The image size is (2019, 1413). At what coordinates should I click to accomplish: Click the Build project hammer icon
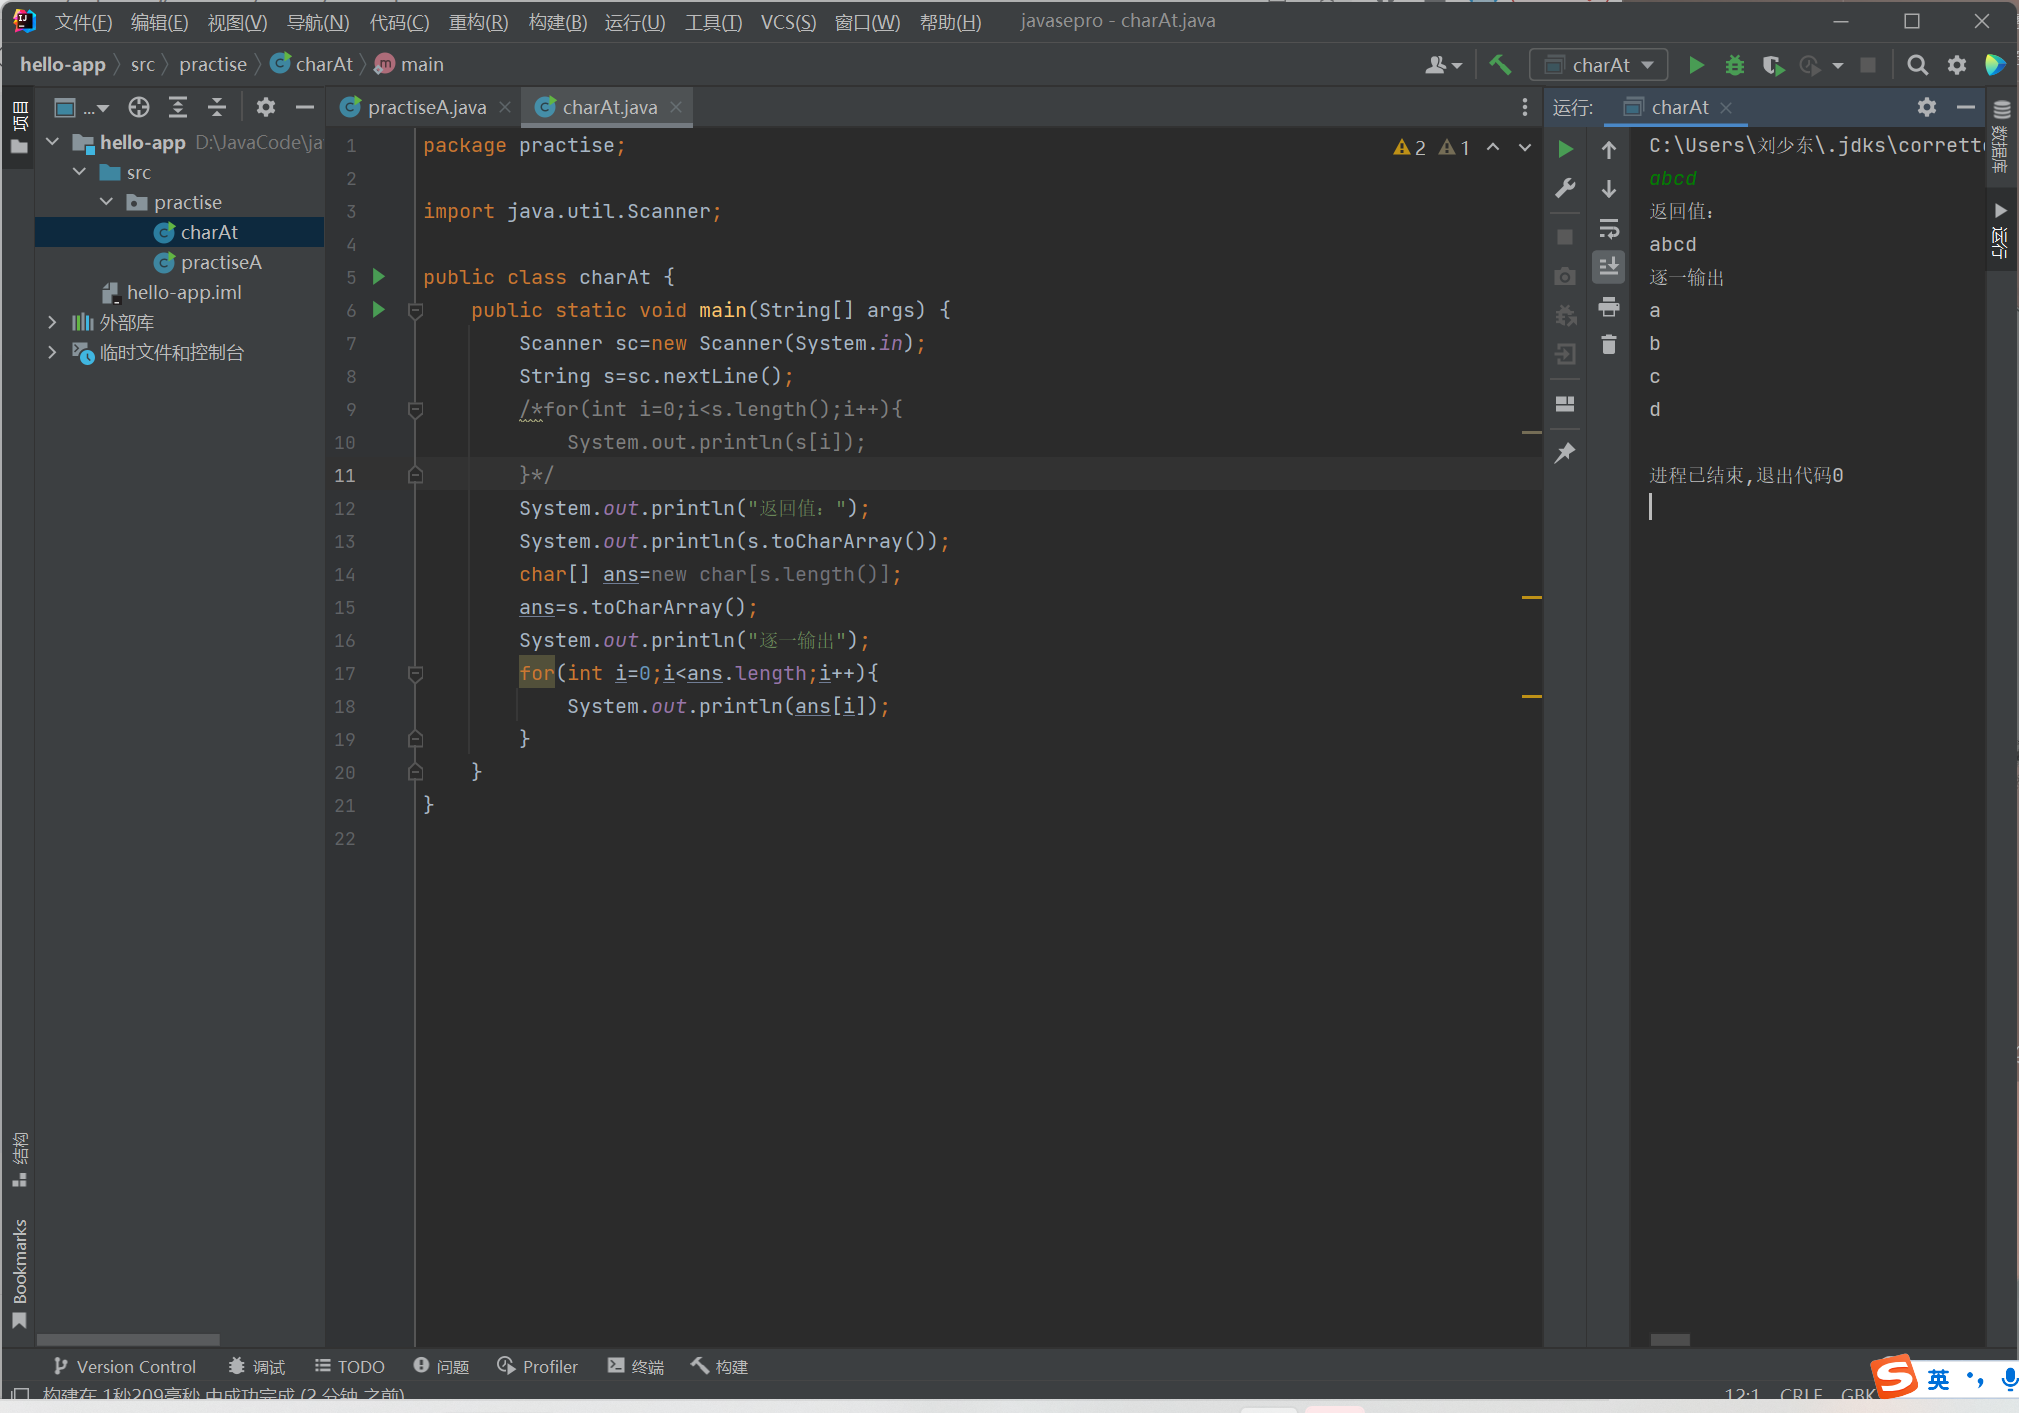tap(1499, 65)
